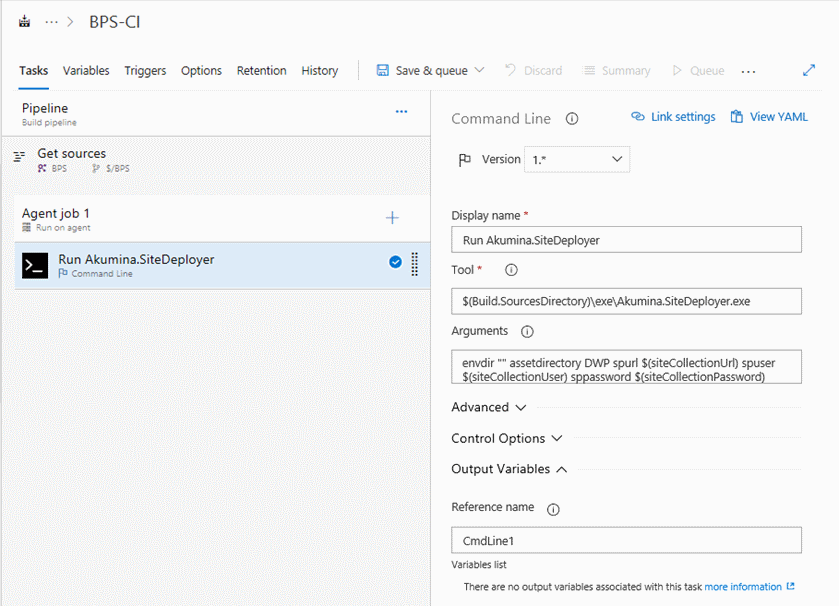Image resolution: width=839 pixels, height=606 pixels.
Task: Go to the Options tab
Action: coord(201,71)
